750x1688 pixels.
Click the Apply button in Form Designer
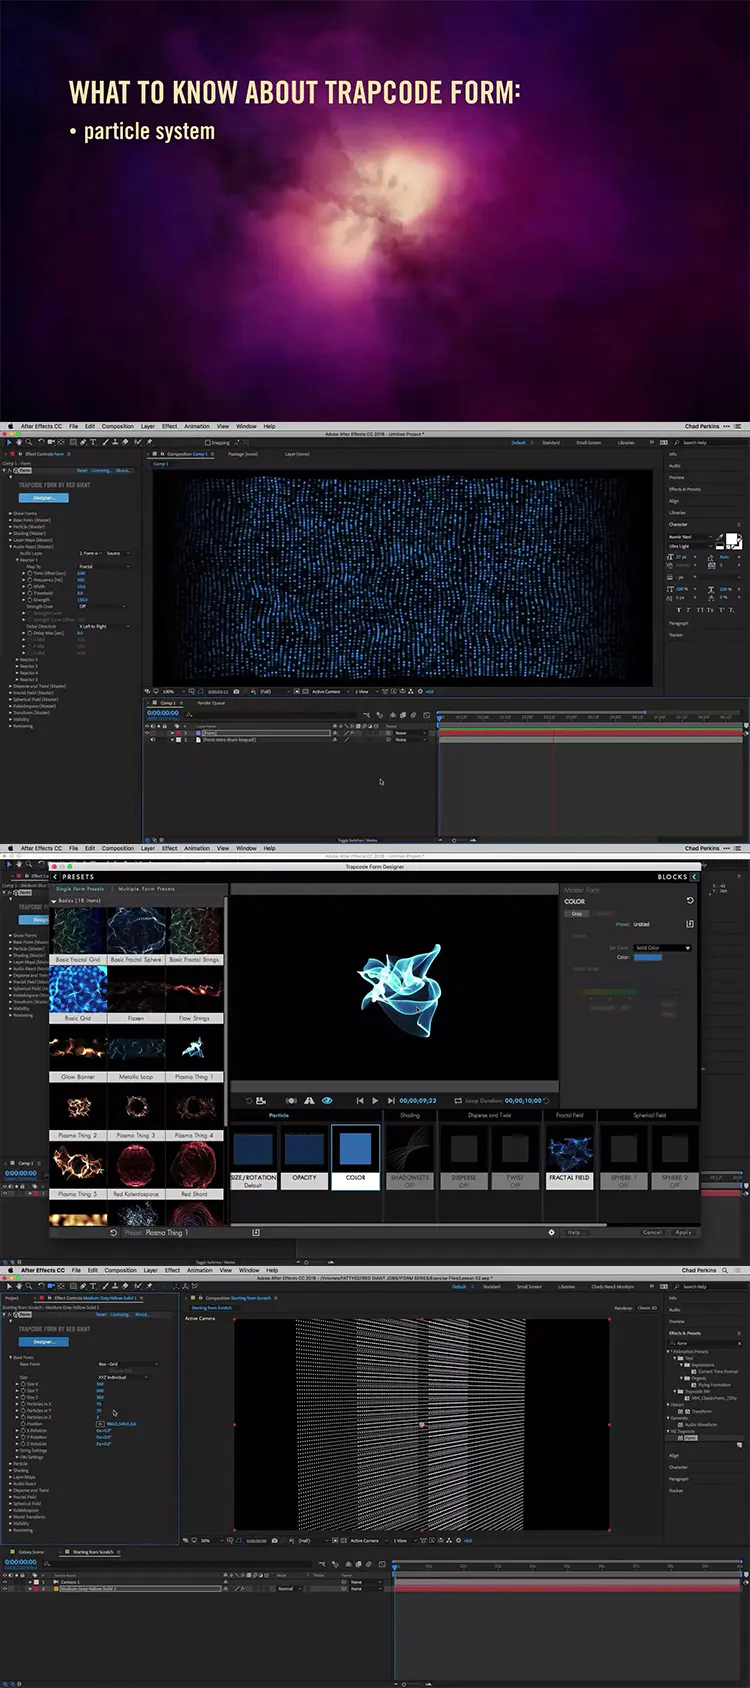coord(683,1232)
